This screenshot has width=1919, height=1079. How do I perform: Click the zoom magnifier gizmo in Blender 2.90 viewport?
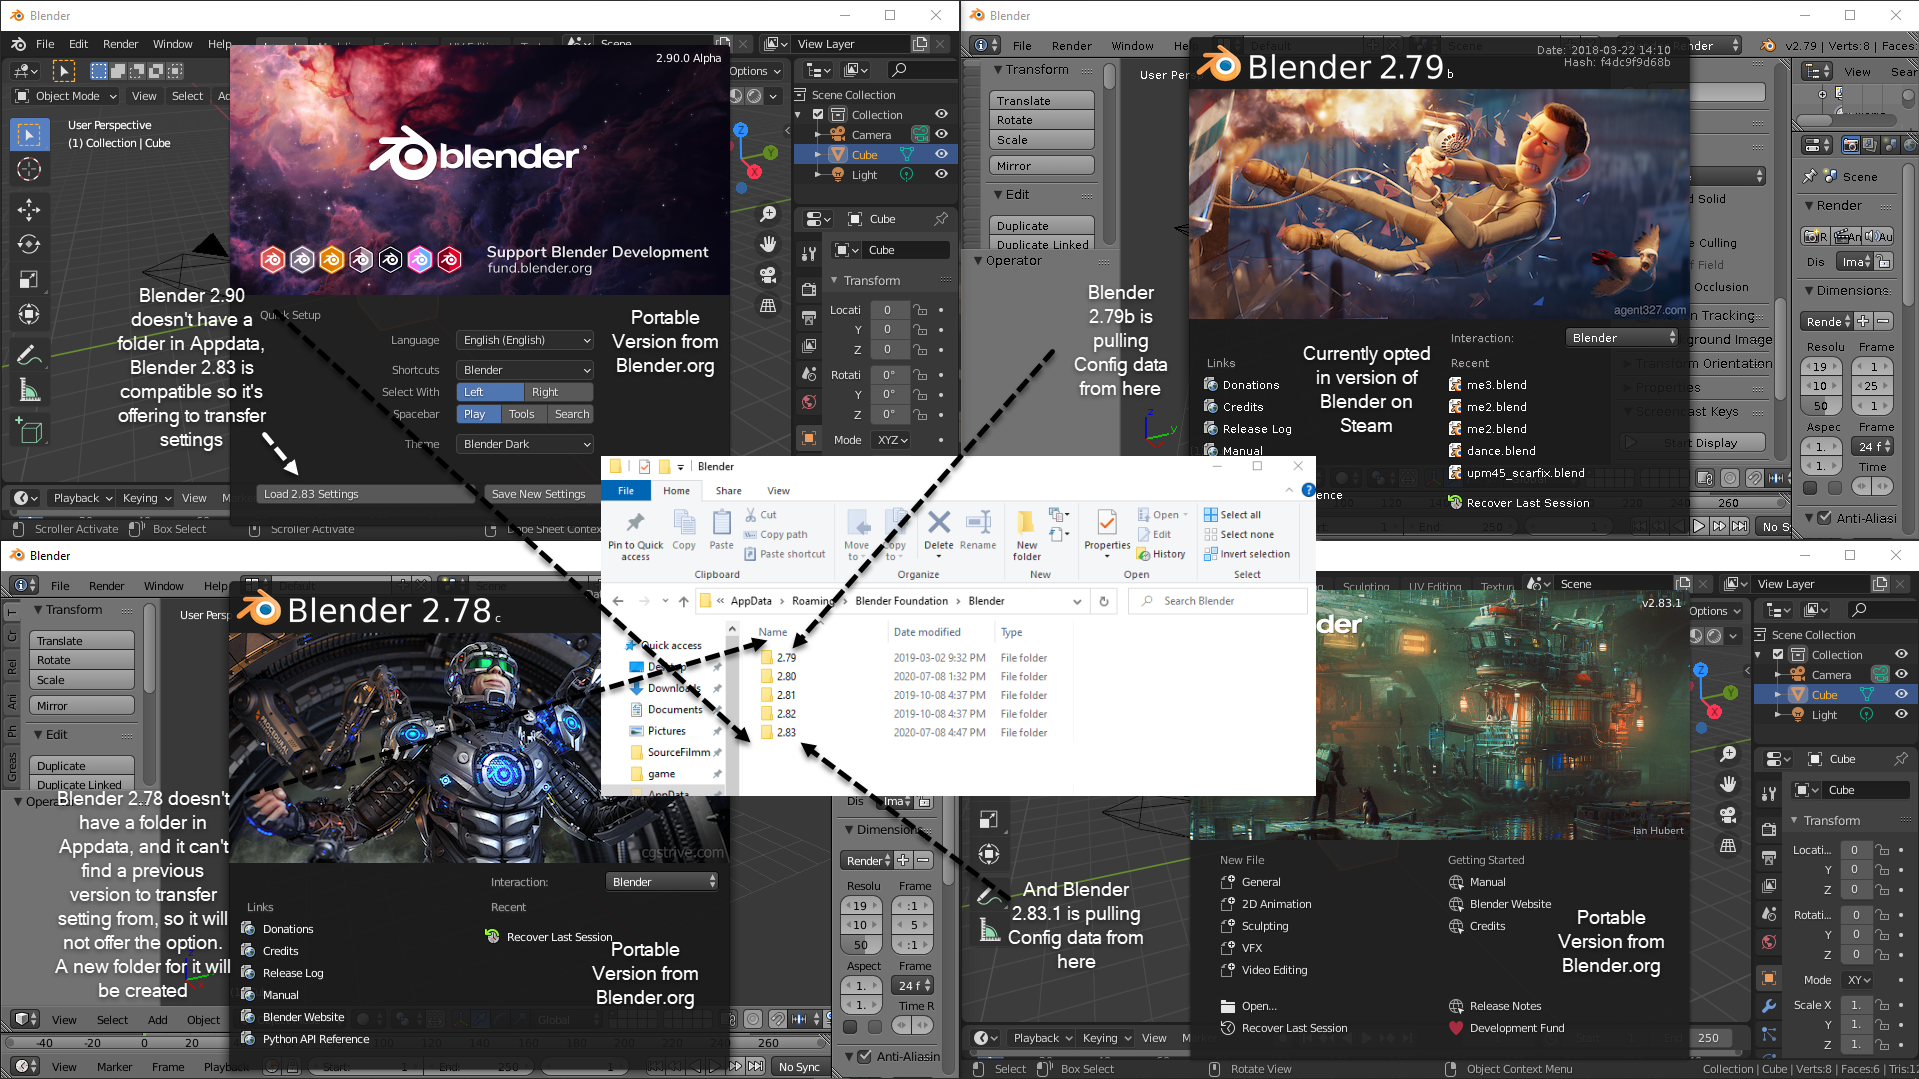[x=768, y=214]
